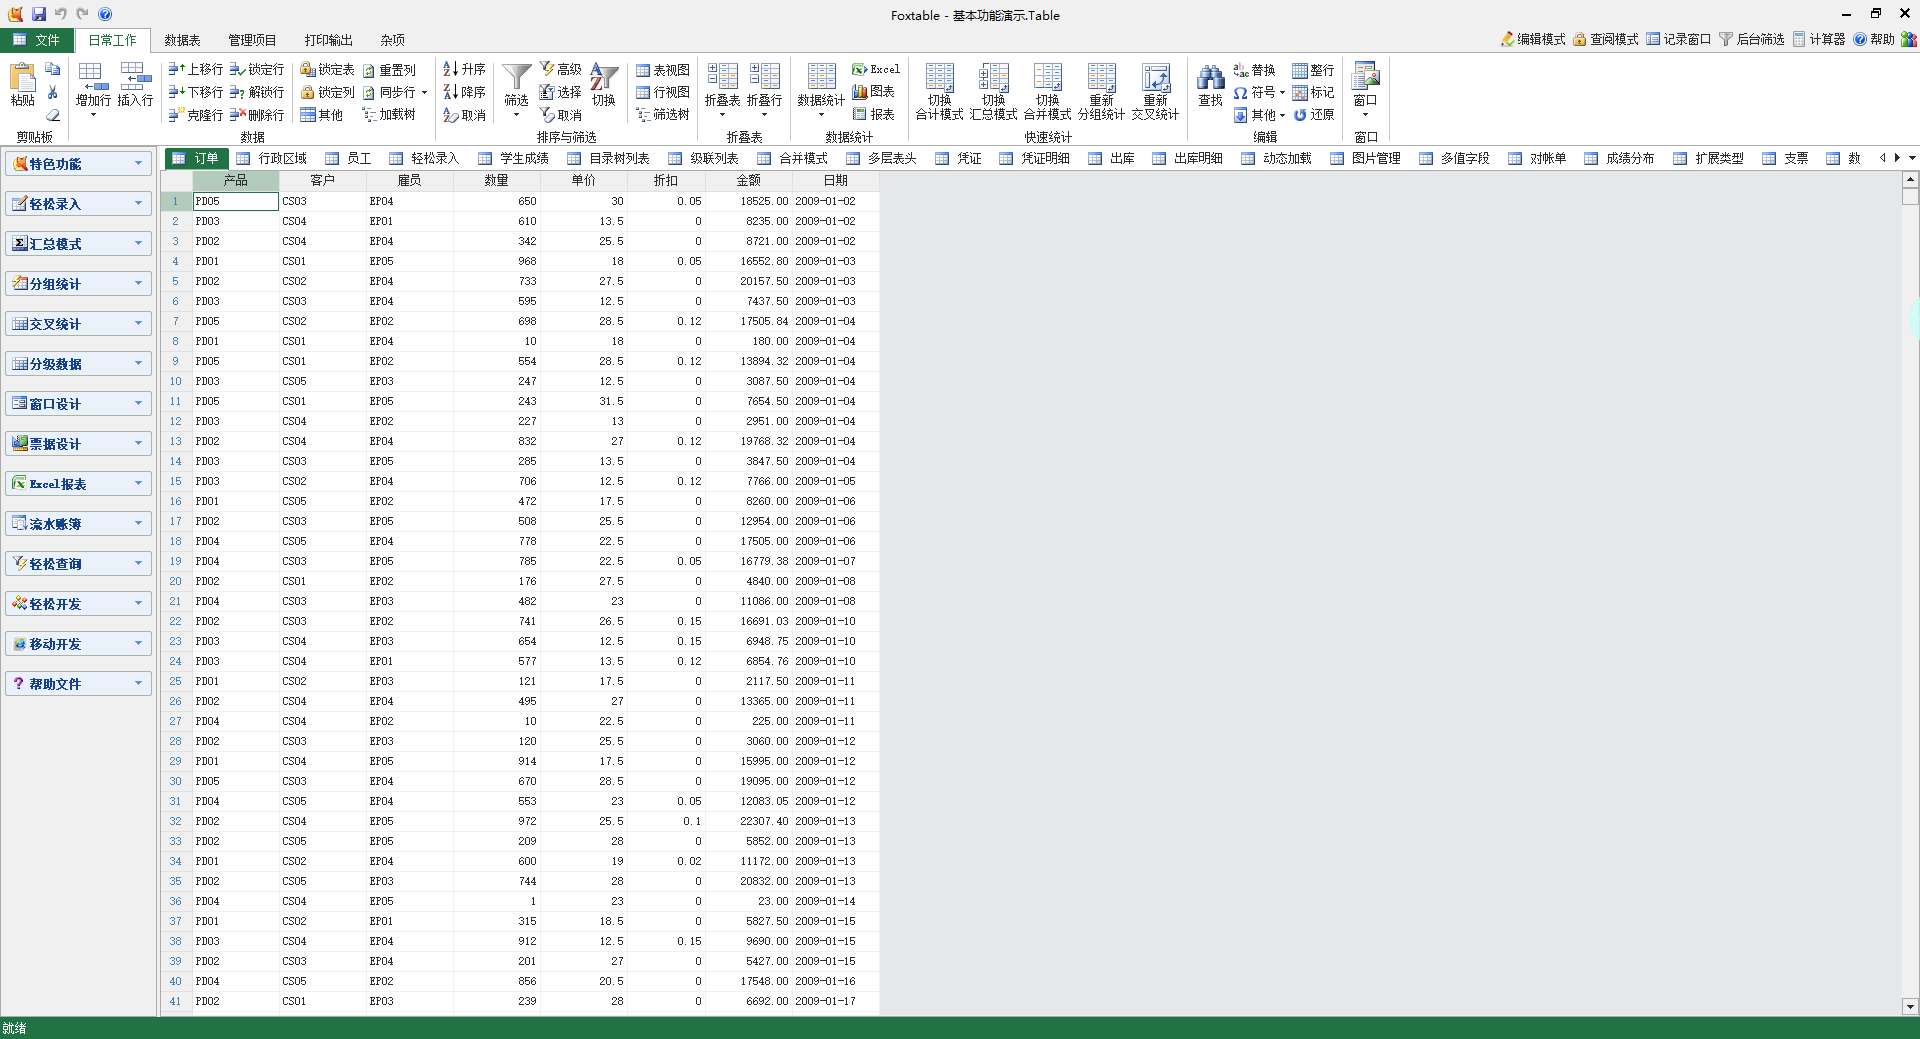Viewport: 1920px width, 1039px height.
Task: Click the 还原 restore button
Action: click(x=1314, y=115)
